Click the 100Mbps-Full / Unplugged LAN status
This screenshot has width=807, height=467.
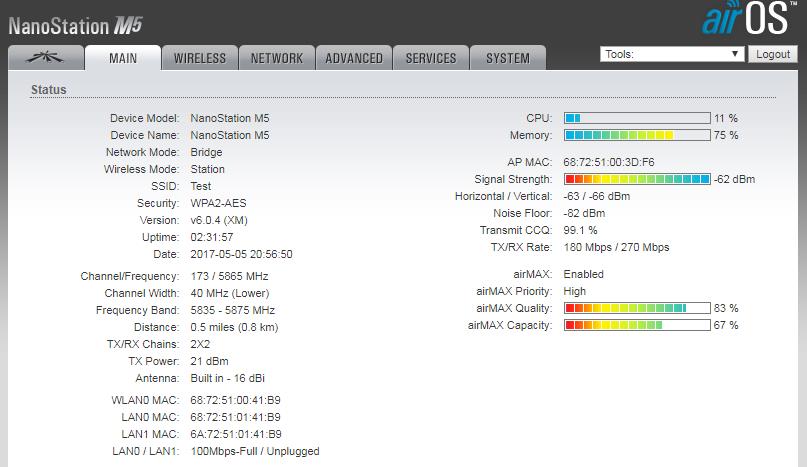tap(255, 451)
